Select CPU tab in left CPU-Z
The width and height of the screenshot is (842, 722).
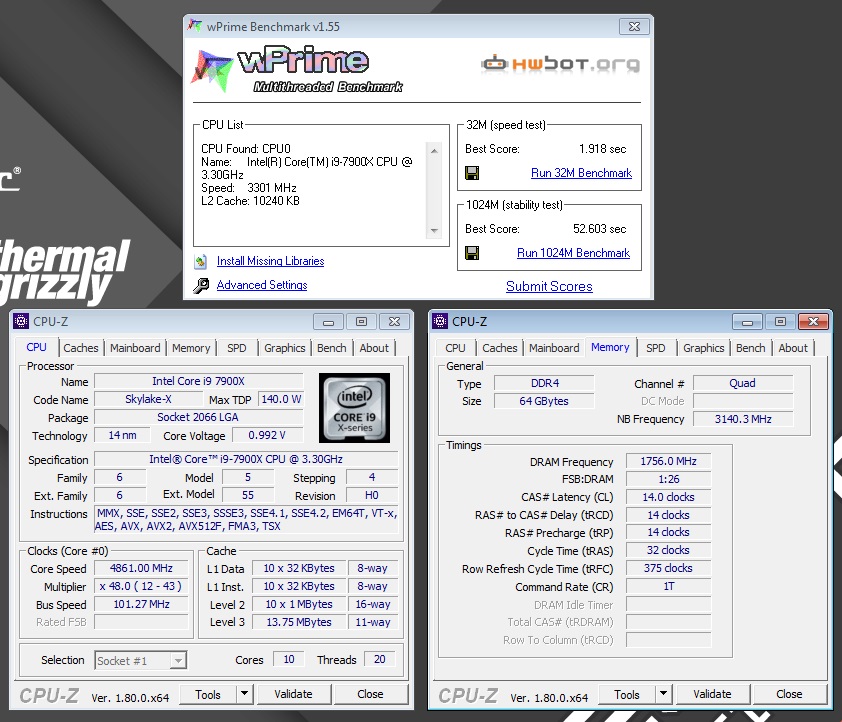click(x=36, y=347)
